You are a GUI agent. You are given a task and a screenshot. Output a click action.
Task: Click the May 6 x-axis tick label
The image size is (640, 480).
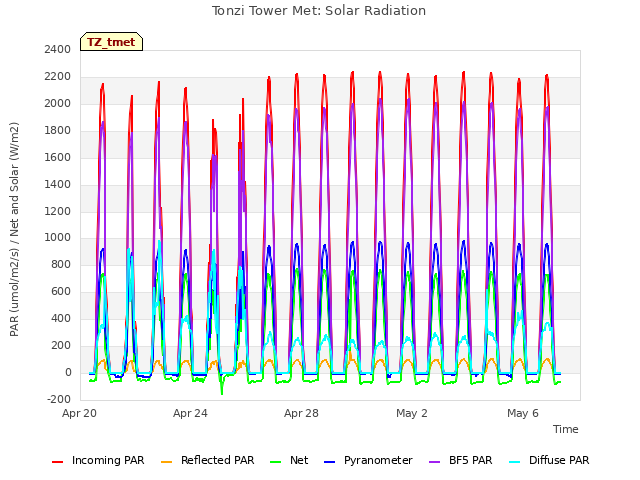click(x=523, y=413)
